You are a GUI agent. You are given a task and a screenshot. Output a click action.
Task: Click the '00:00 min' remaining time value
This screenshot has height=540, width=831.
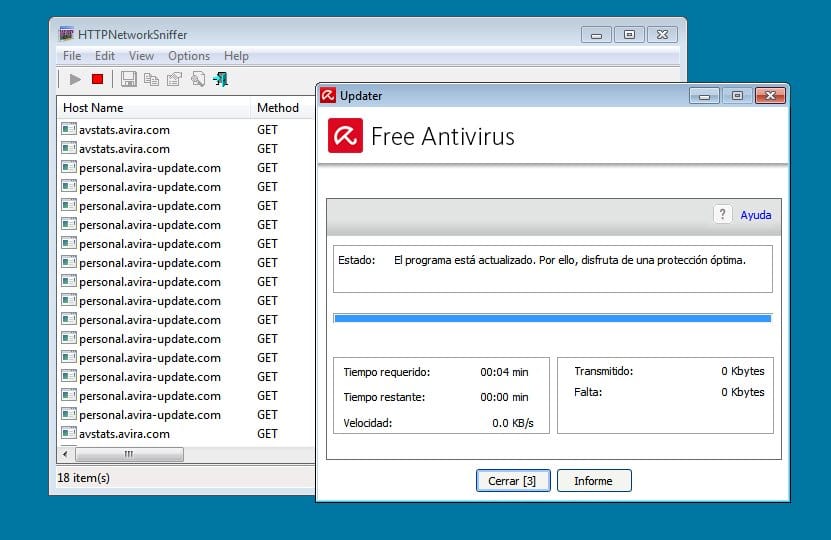pos(504,397)
